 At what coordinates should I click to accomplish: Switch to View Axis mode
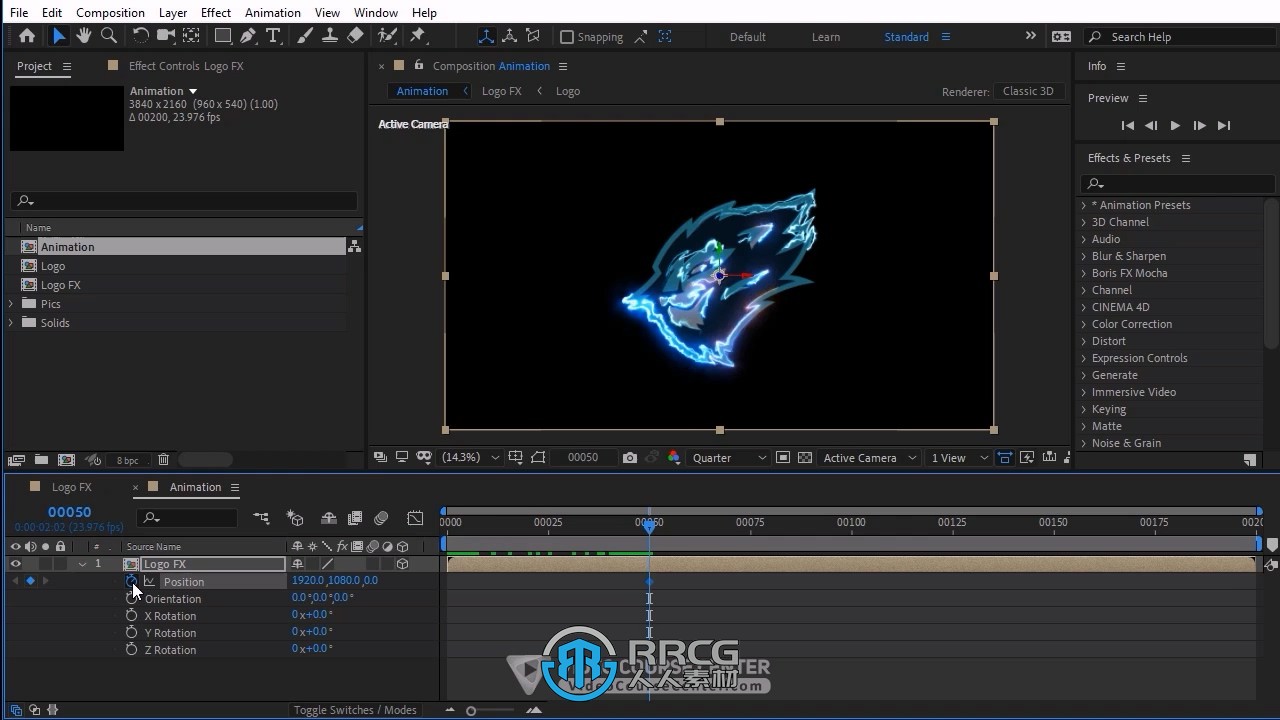pyautogui.click(x=533, y=36)
